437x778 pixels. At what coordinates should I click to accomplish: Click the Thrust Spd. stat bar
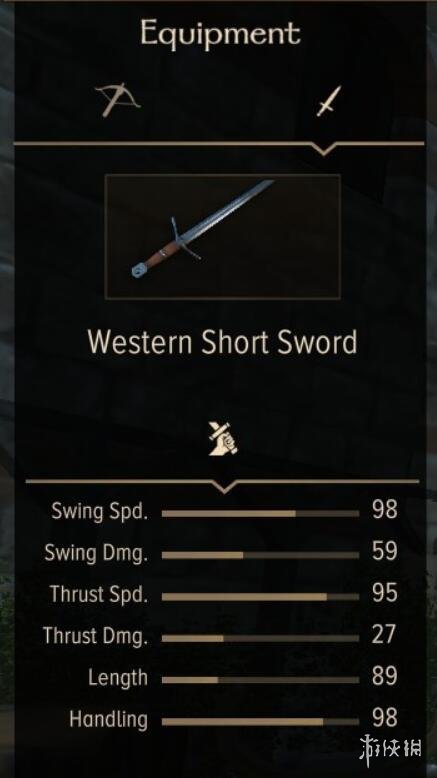pyautogui.click(x=260, y=597)
